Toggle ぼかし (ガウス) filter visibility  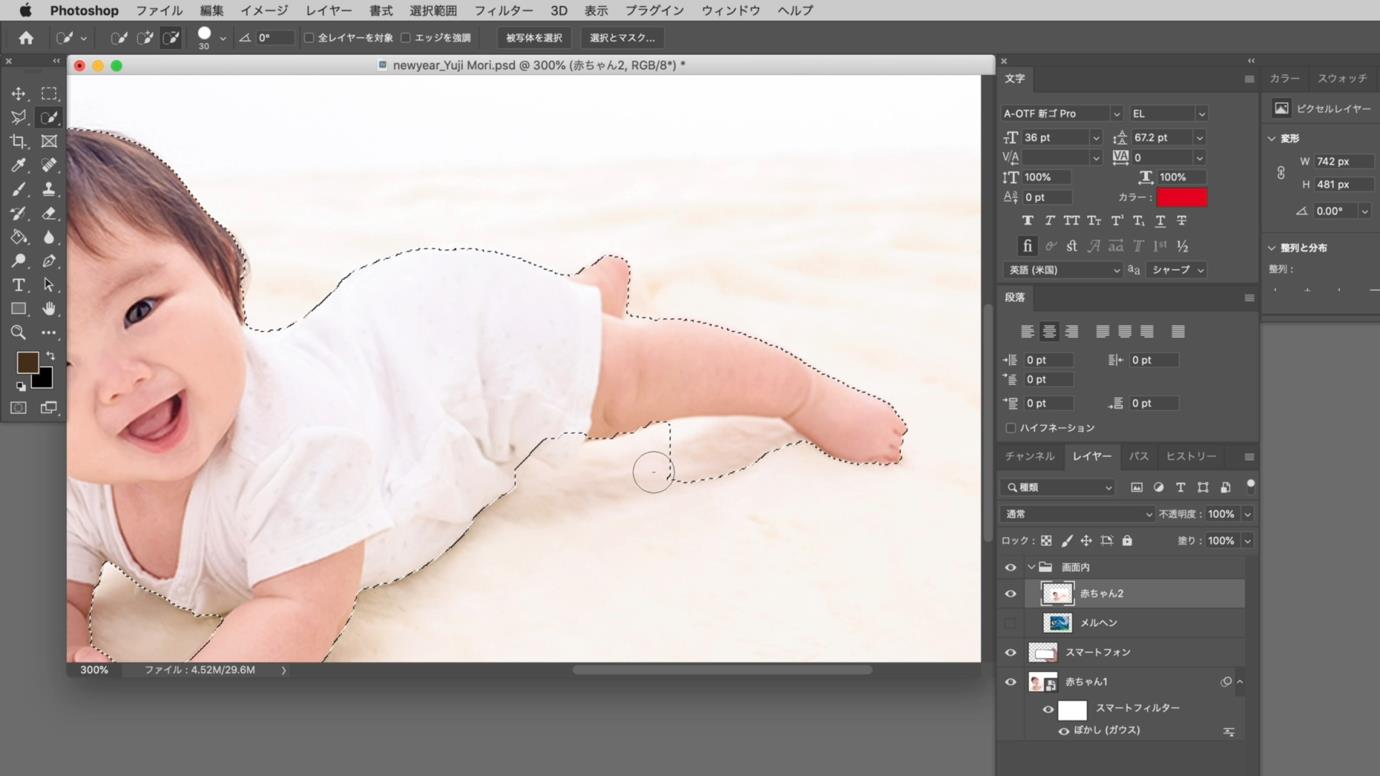pyautogui.click(x=1063, y=731)
